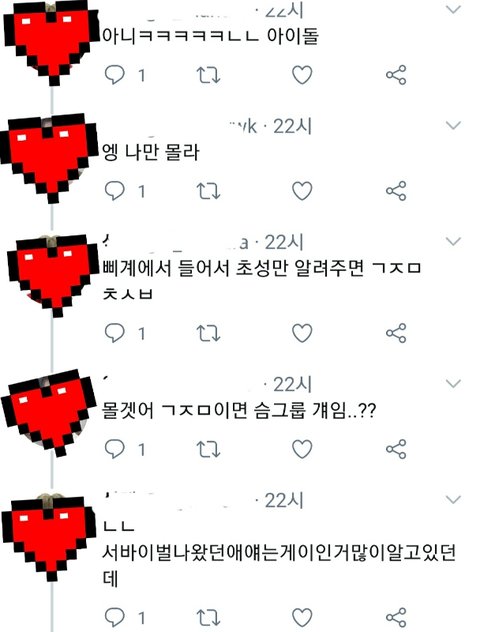The image size is (480, 632).
Task: Like the '아니ㅋㅋㅋㅋㅋㄴㄴ 아이돌' tweet
Action: [302, 75]
